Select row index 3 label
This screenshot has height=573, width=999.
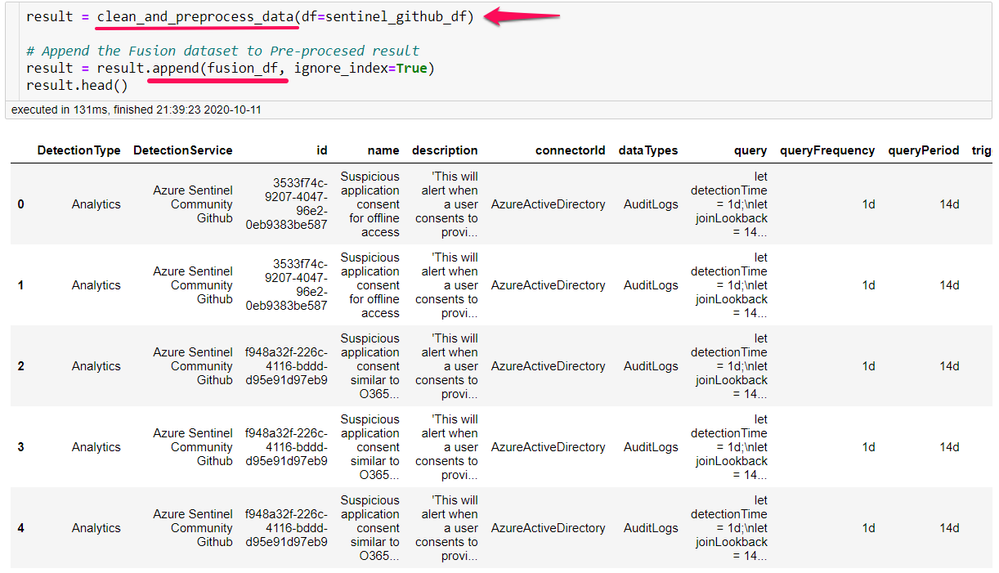coord(21,447)
